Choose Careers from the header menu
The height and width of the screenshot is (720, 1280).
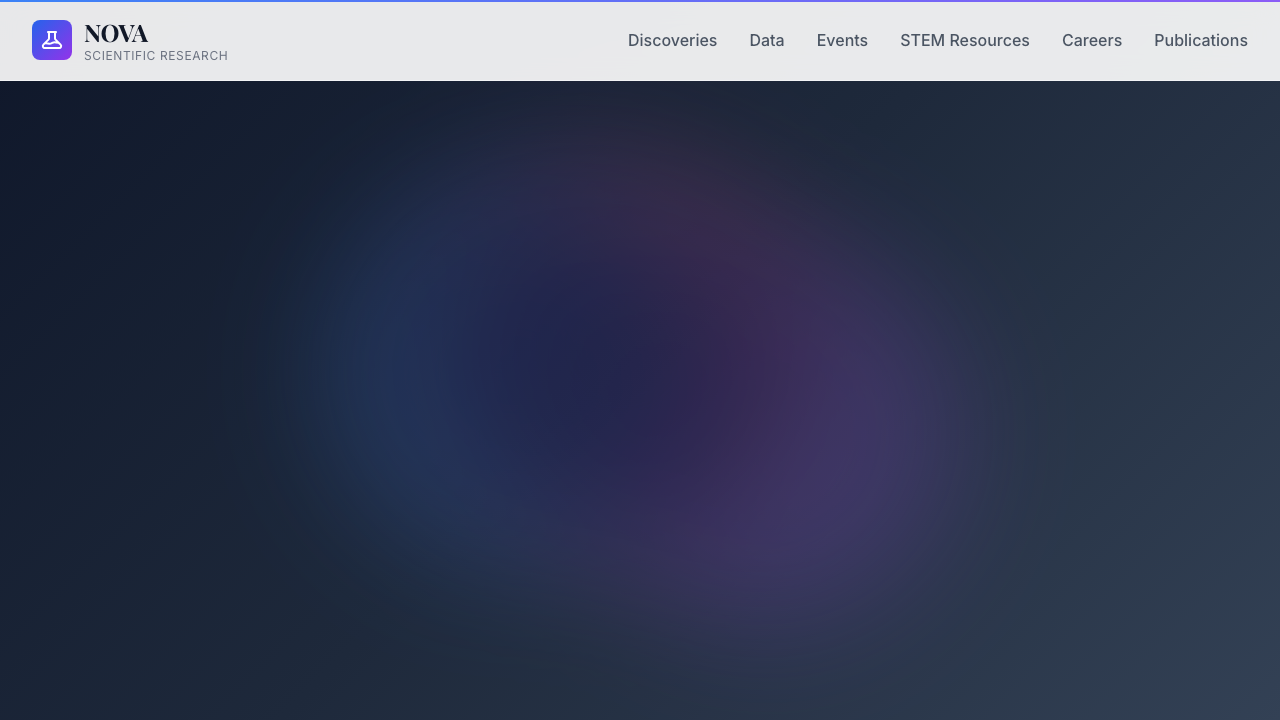(1092, 40)
